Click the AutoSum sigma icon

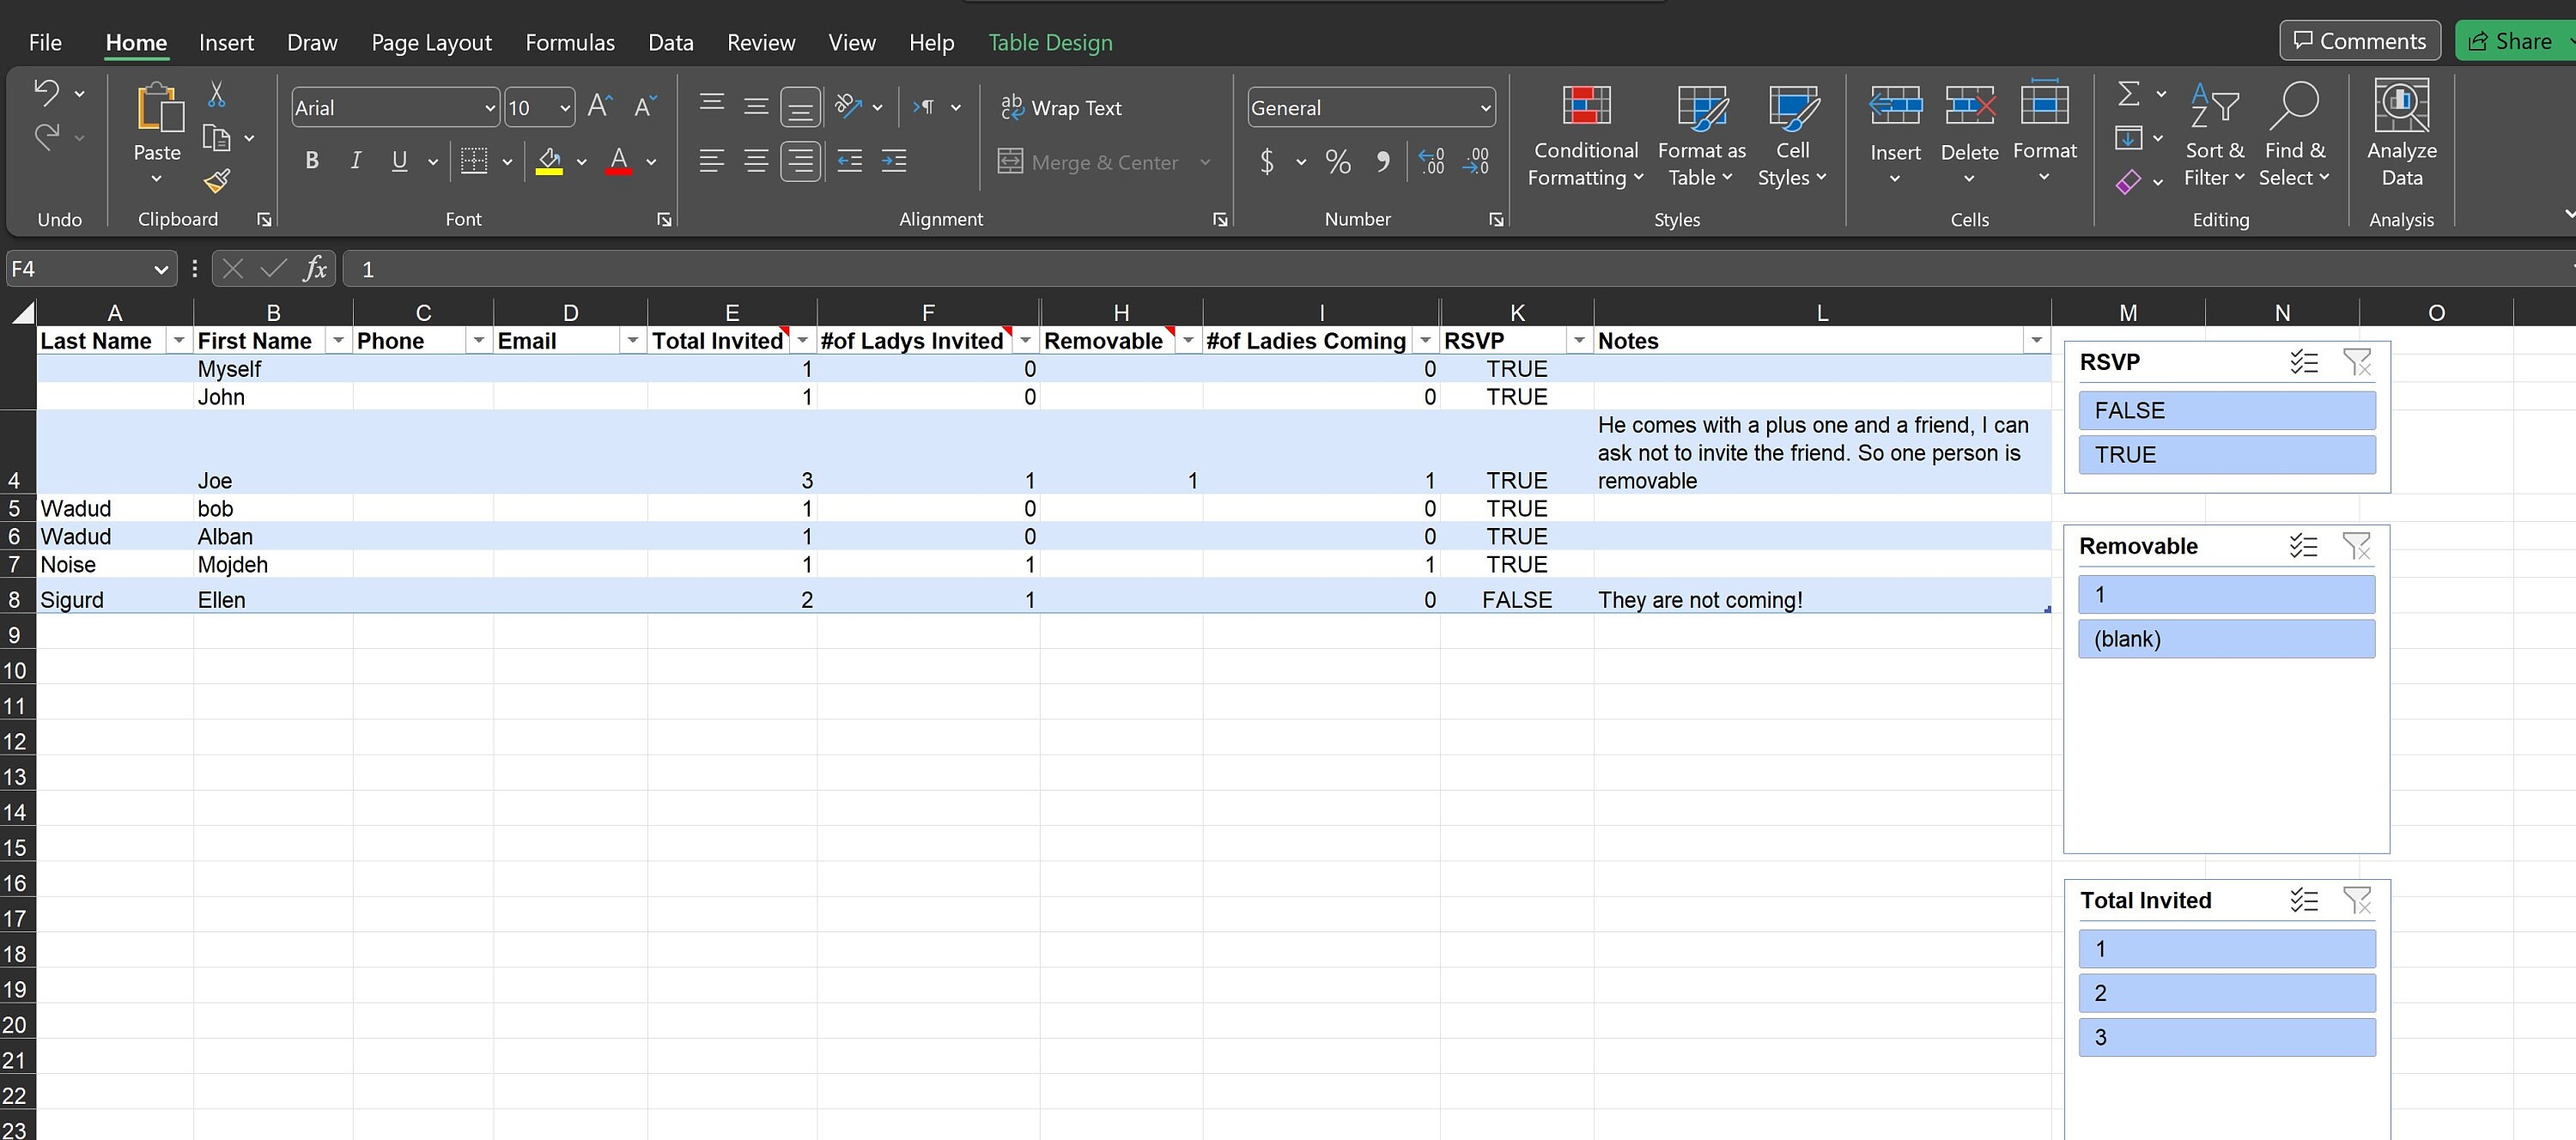(x=2129, y=93)
